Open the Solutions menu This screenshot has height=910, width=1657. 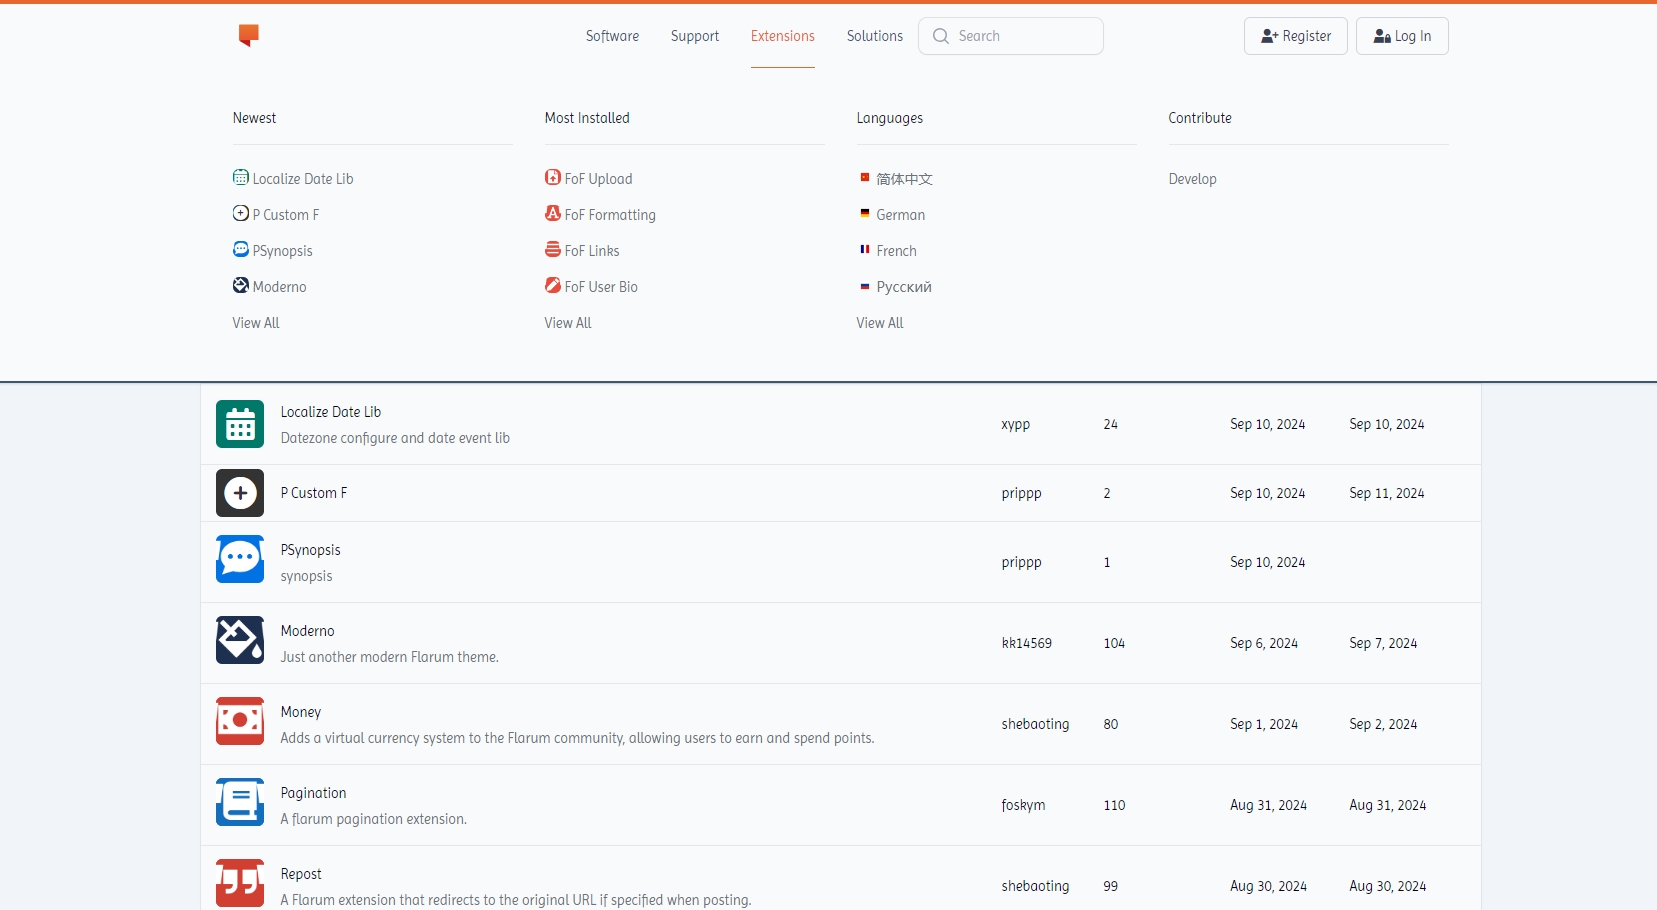point(875,36)
